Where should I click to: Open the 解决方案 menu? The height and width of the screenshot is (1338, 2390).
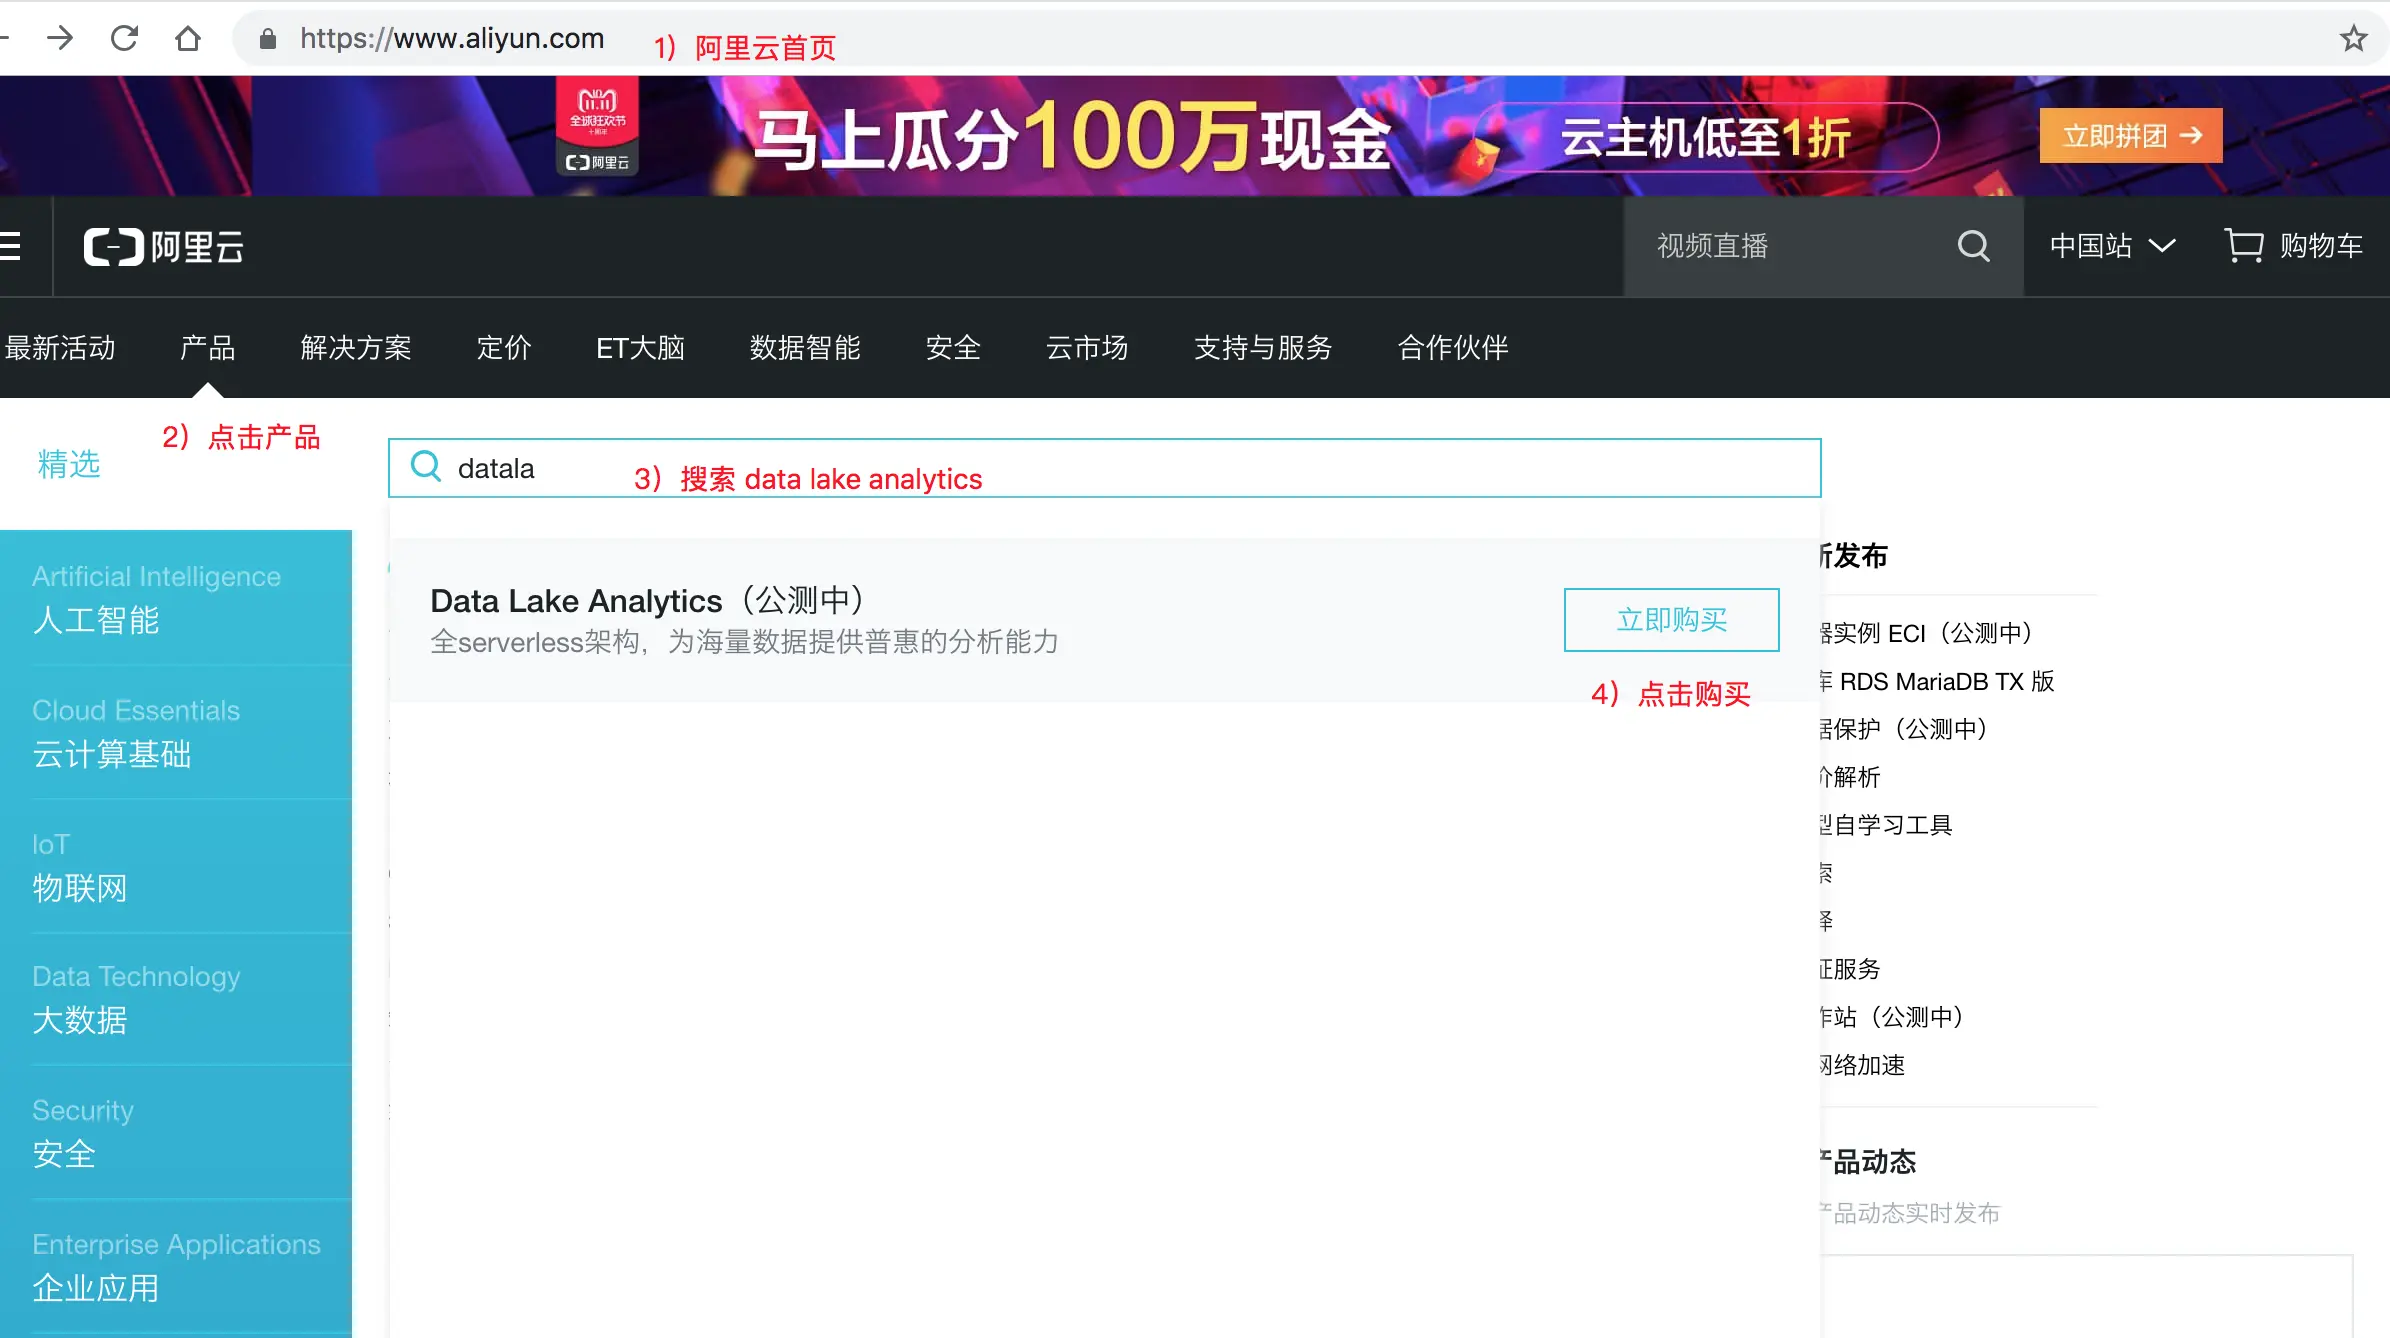pyautogui.click(x=356, y=348)
